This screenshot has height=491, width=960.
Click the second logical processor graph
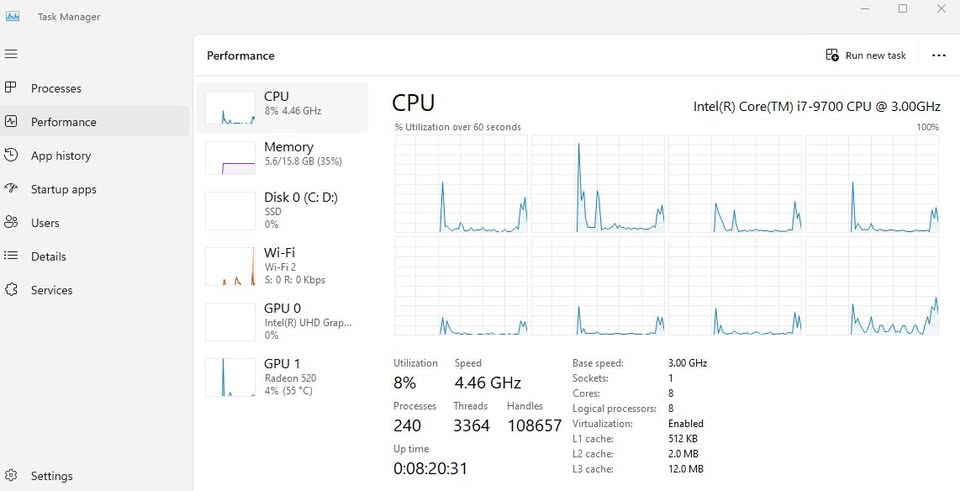598,184
